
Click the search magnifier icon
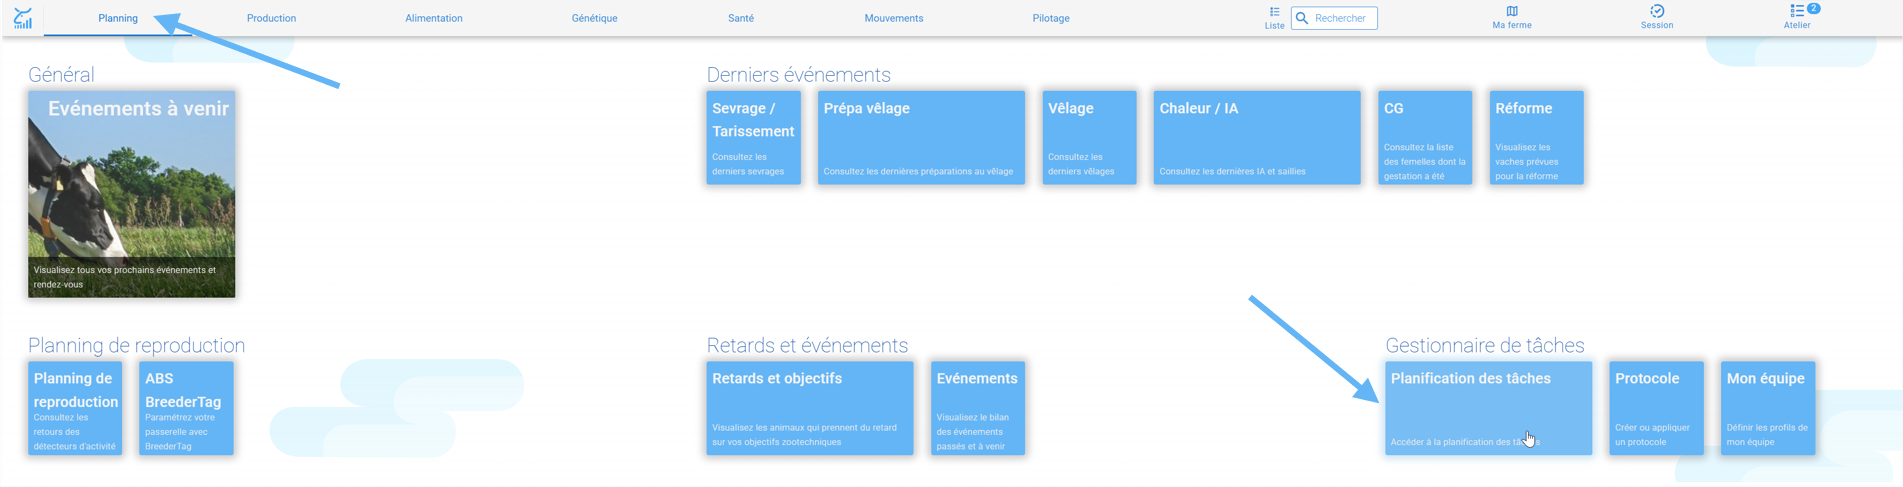click(x=1302, y=18)
